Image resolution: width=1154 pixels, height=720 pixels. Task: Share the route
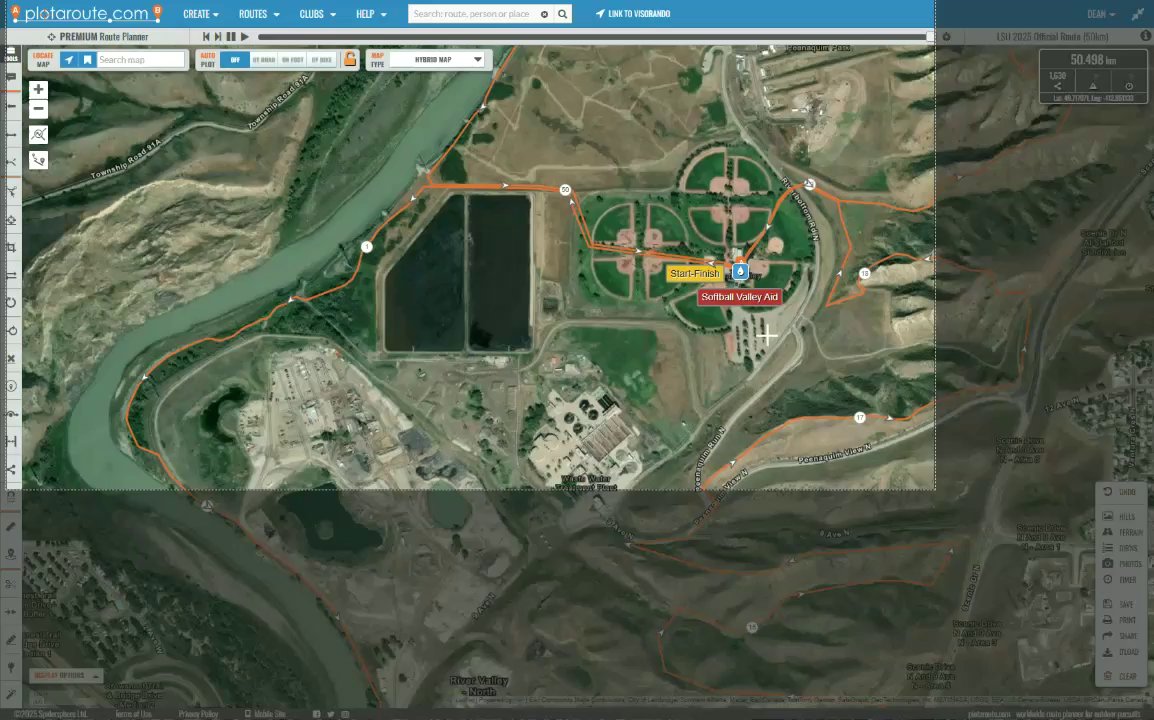click(x=1119, y=635)
